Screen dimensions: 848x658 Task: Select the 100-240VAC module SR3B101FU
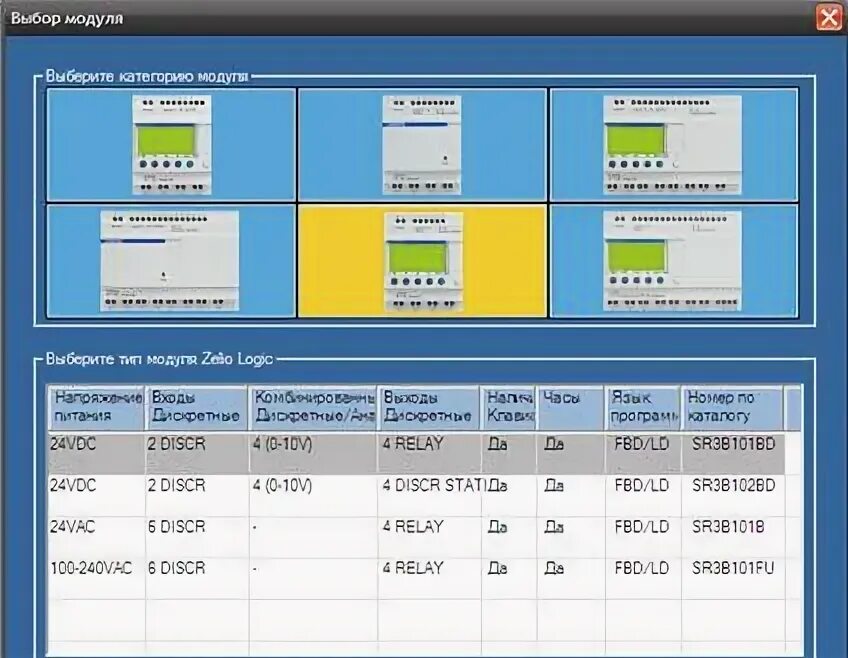(300, 568)
